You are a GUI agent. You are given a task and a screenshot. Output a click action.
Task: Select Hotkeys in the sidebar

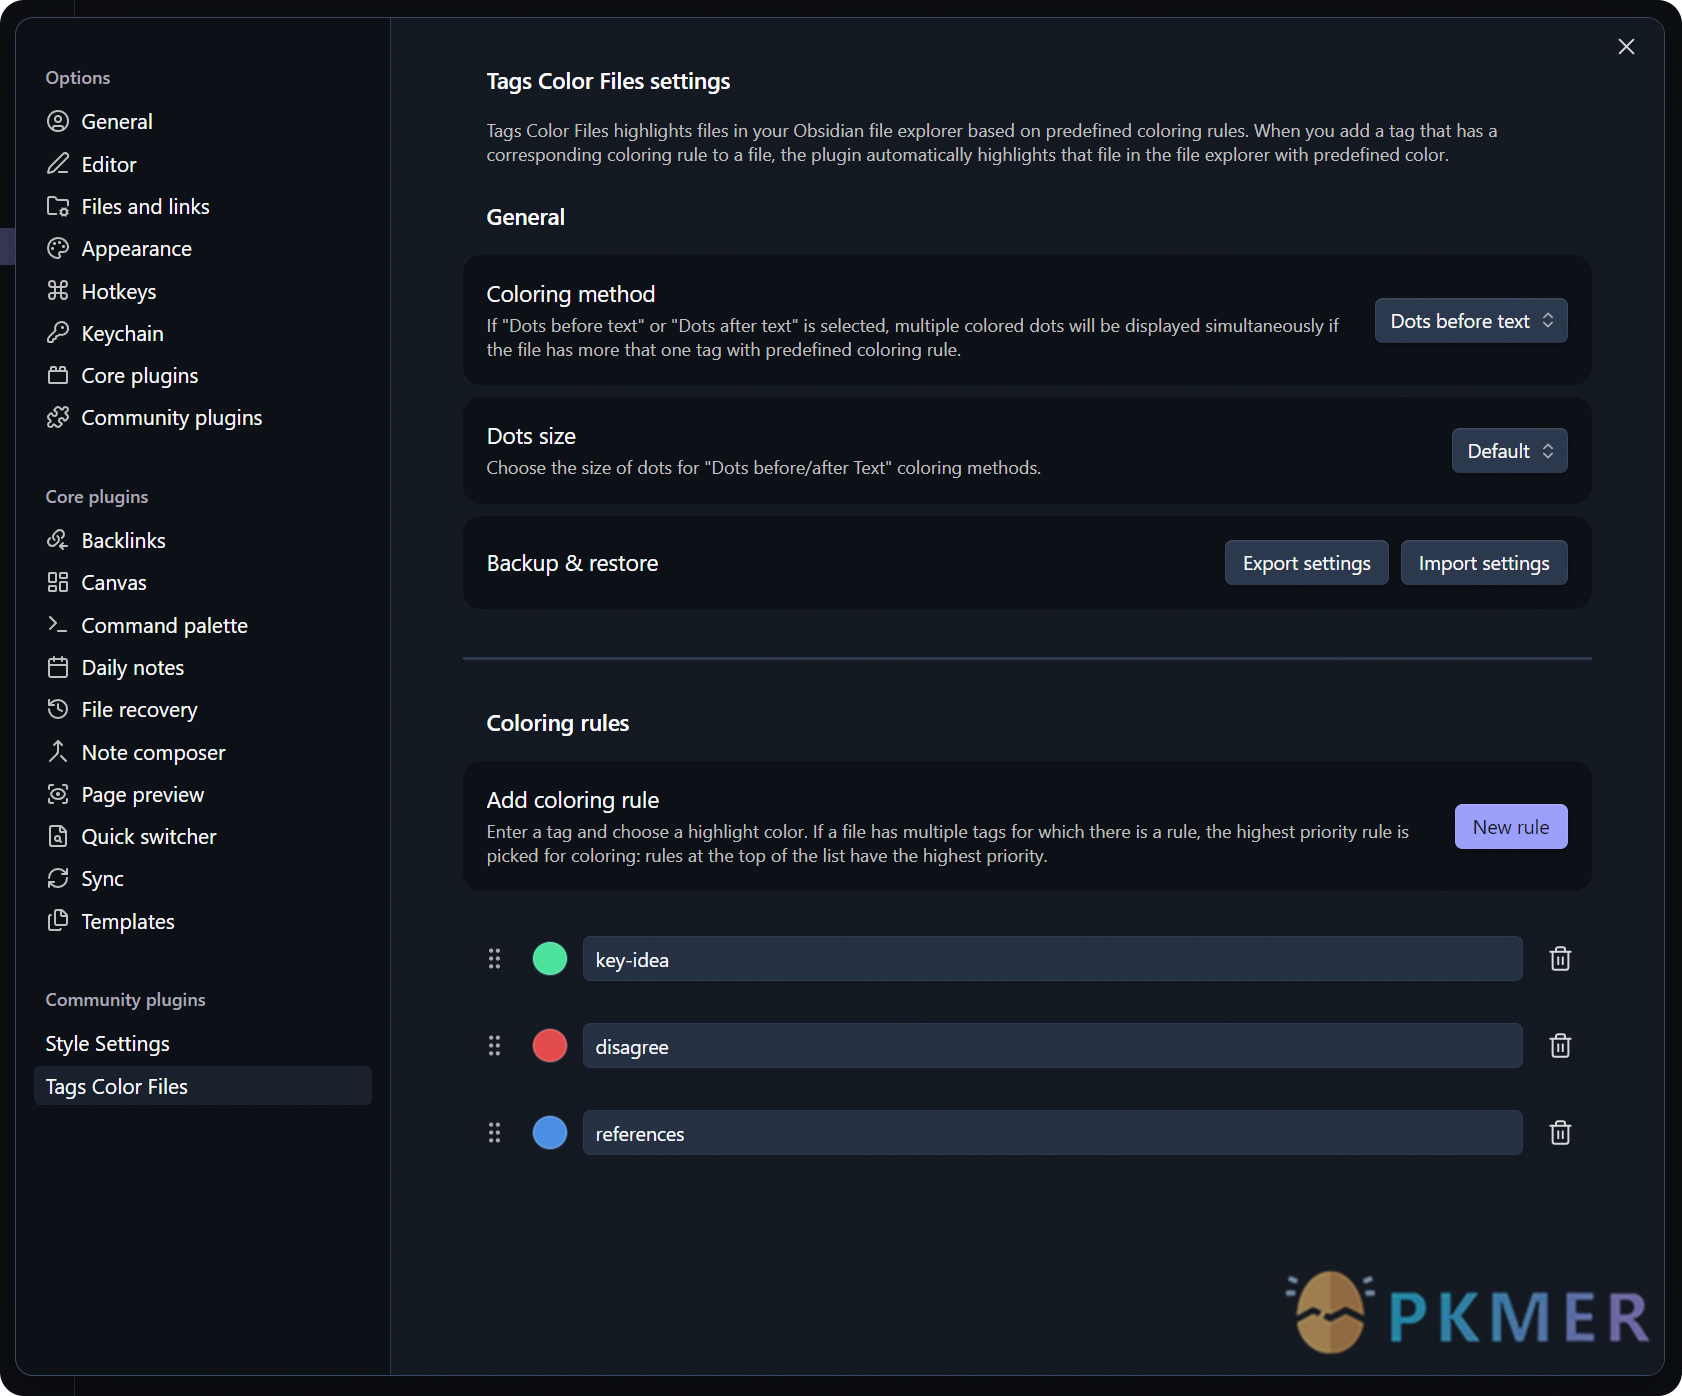coord(203,291)
